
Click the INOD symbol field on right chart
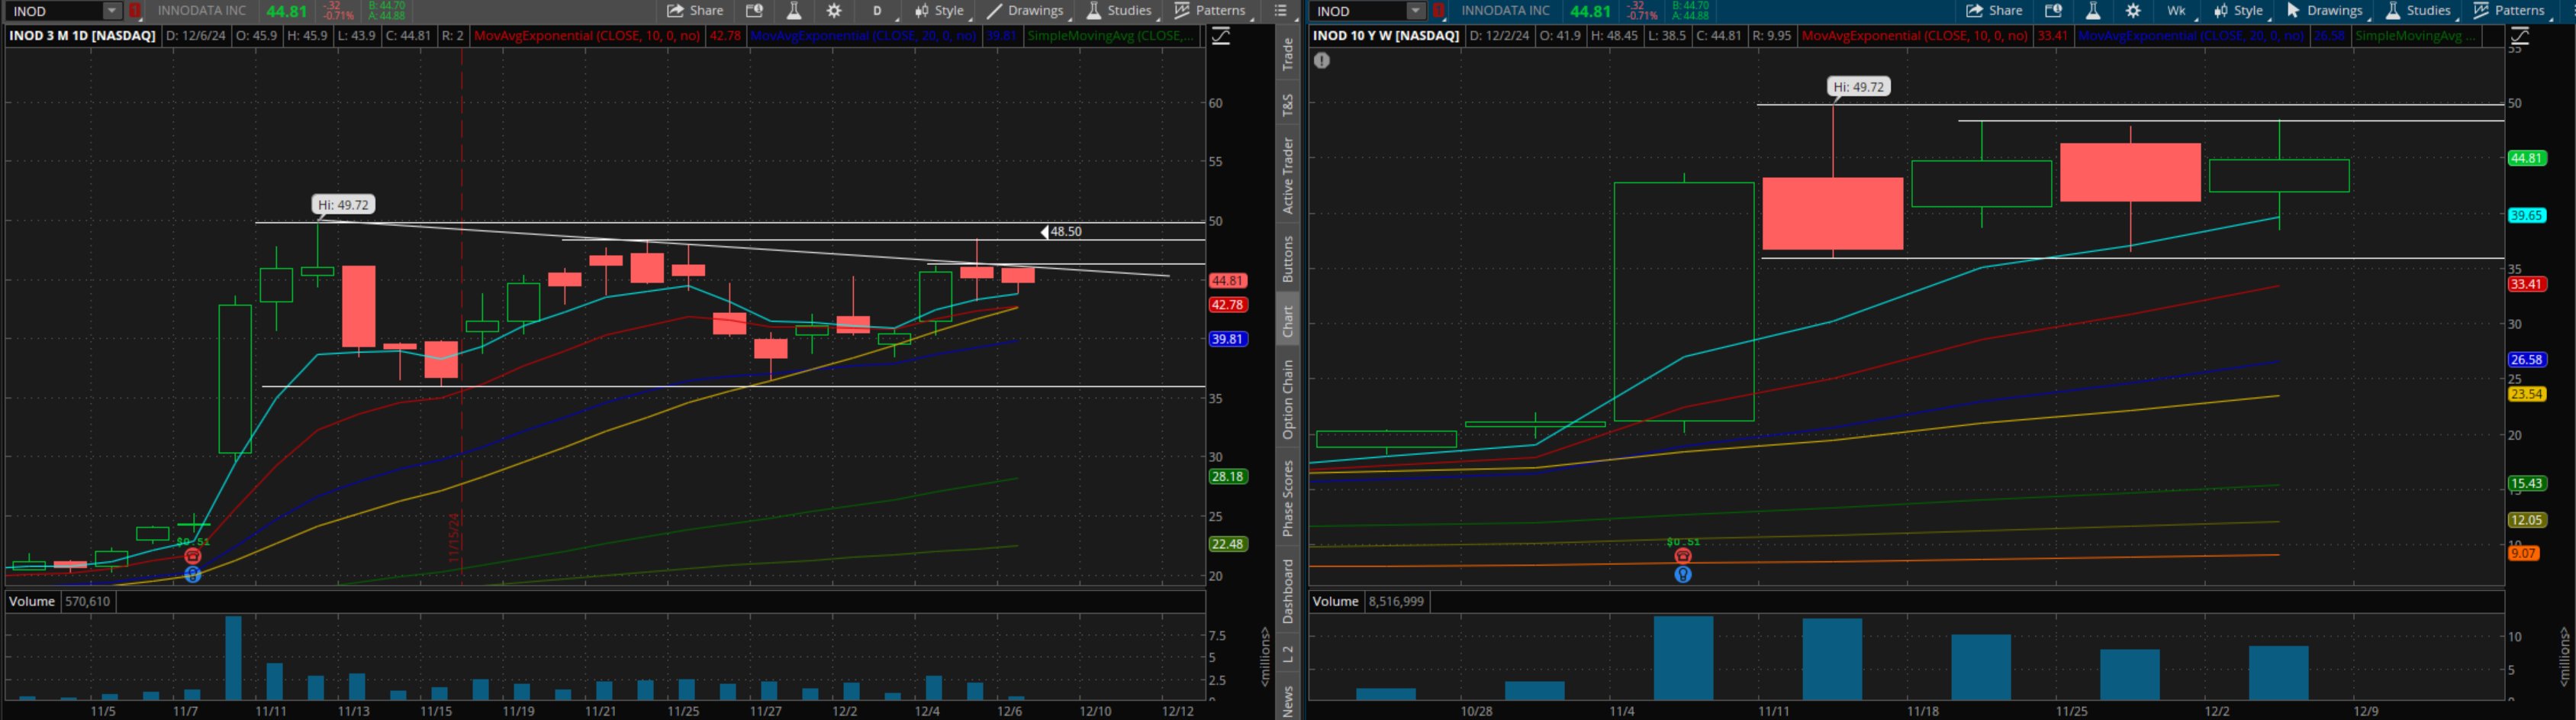click(1358, 11)
